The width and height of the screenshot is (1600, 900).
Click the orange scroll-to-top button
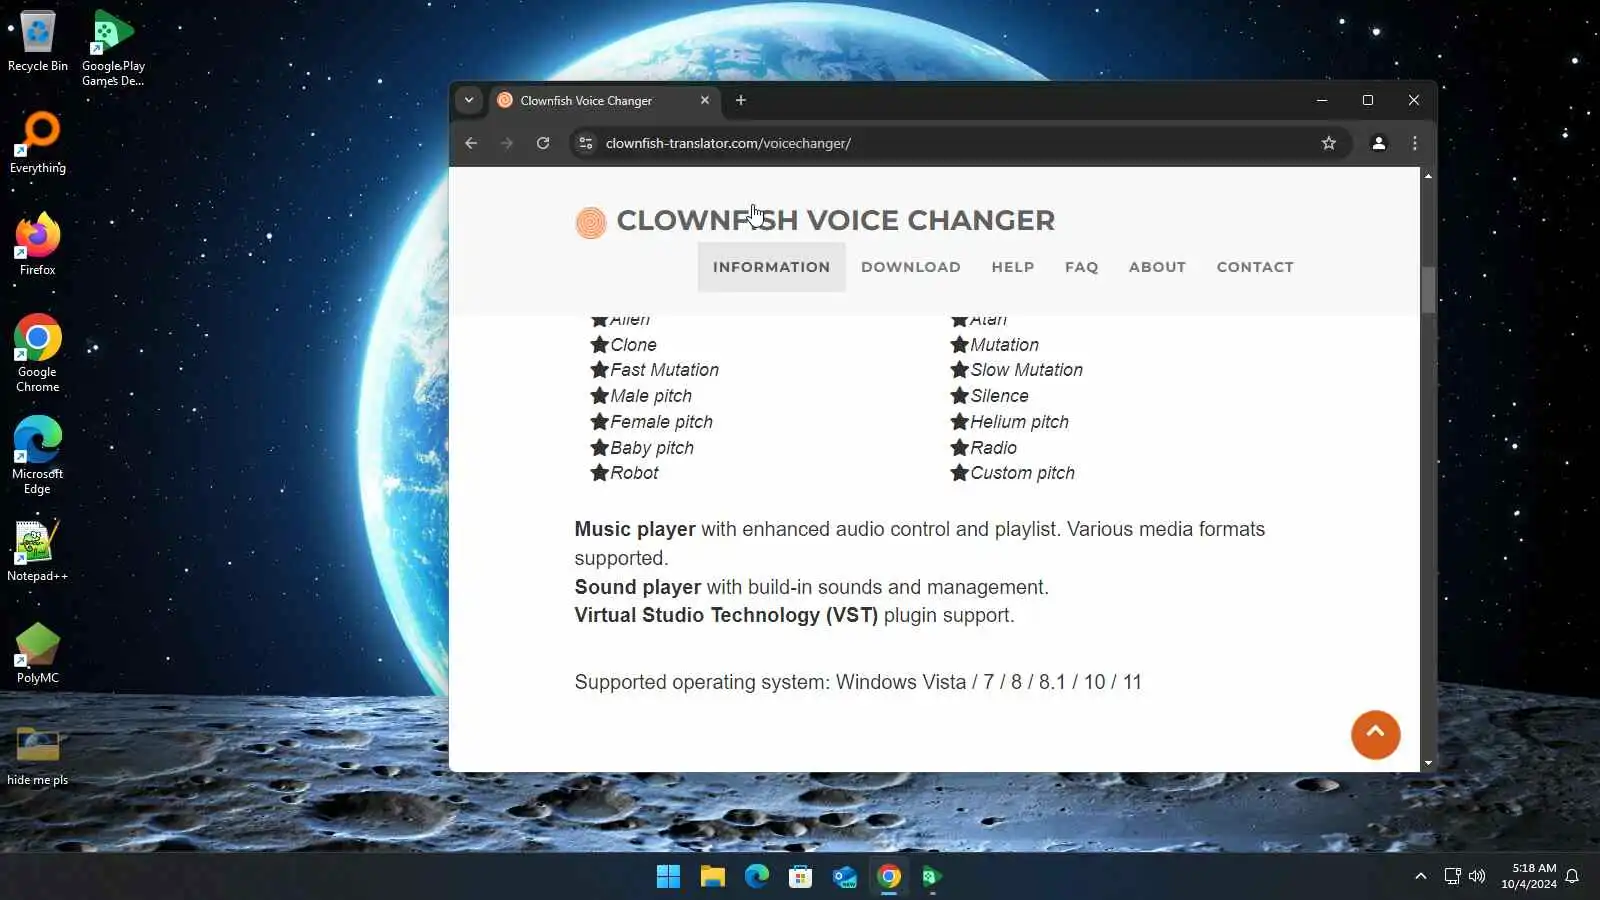pyautogui.click(x=1375, y=735)
